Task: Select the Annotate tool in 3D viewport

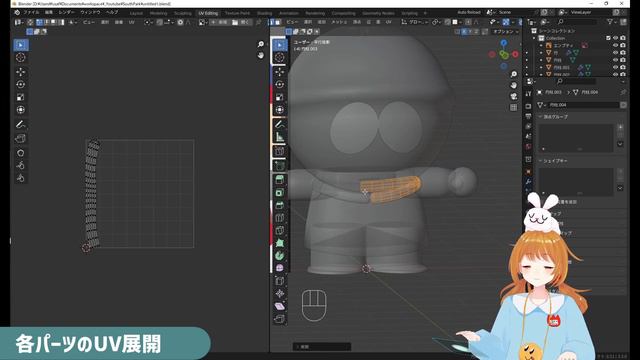Action: coord(280,124)
